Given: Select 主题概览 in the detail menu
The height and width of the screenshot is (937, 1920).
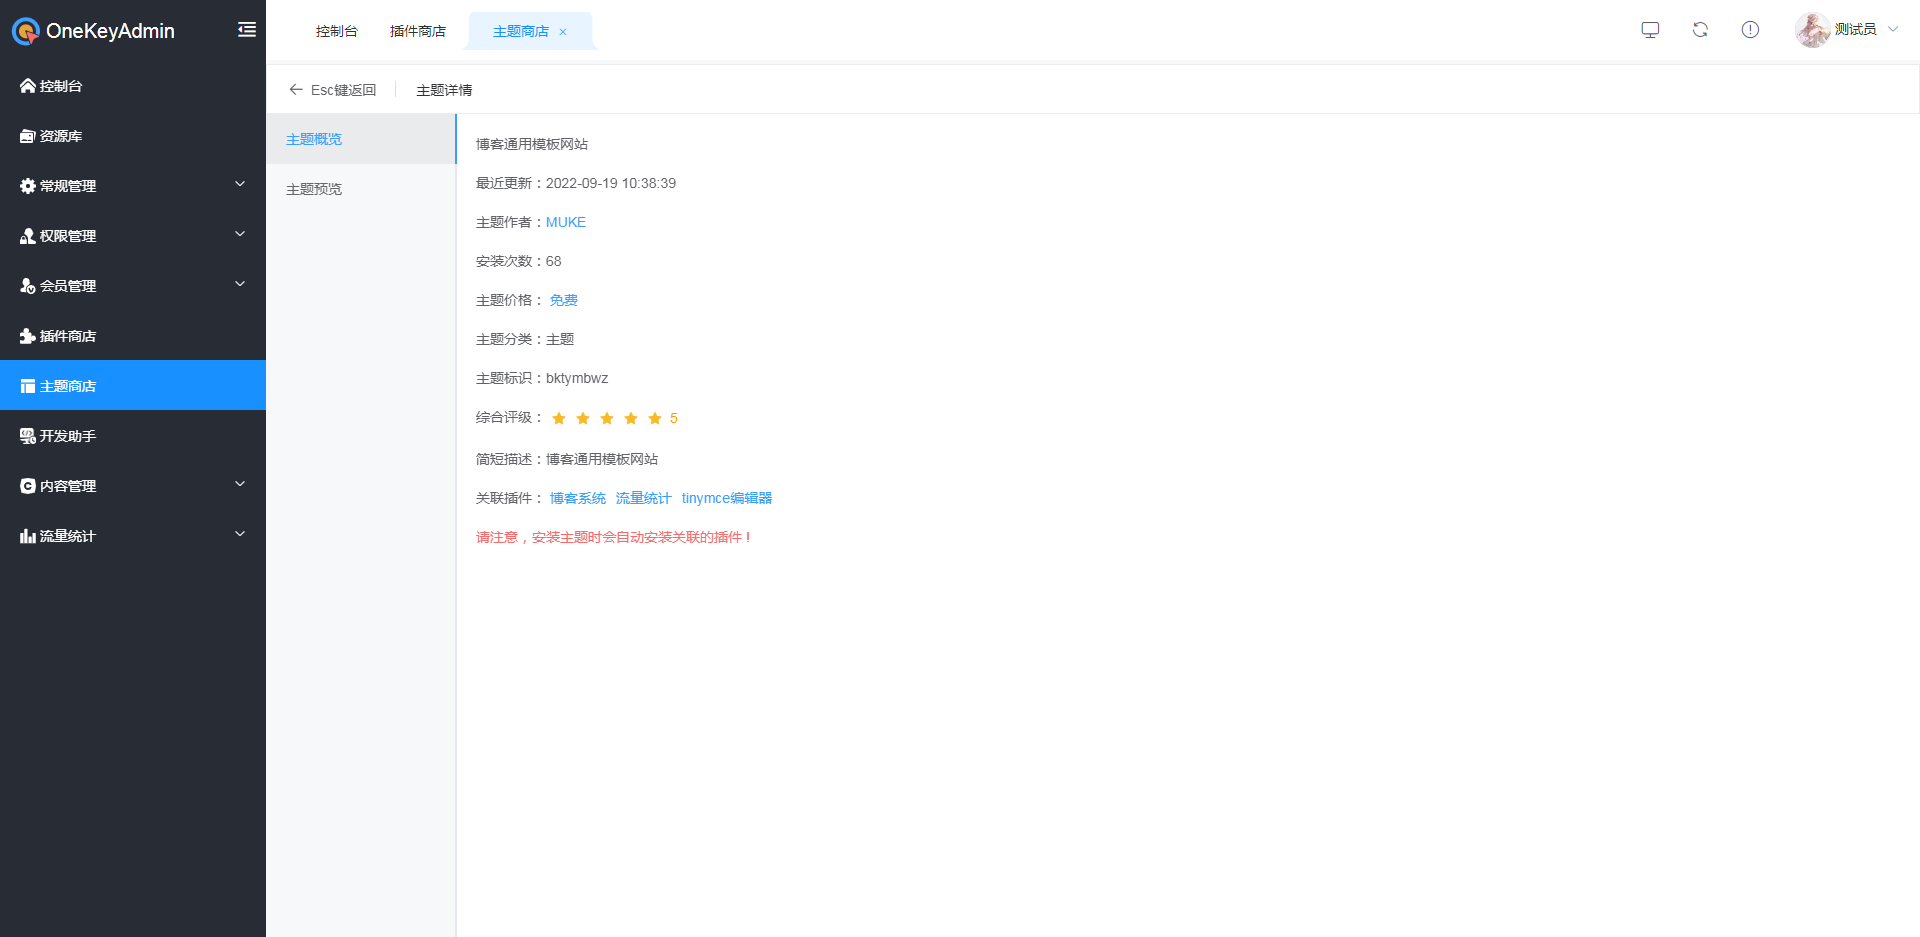Looking at the screenshot, I should click(361, 139).
